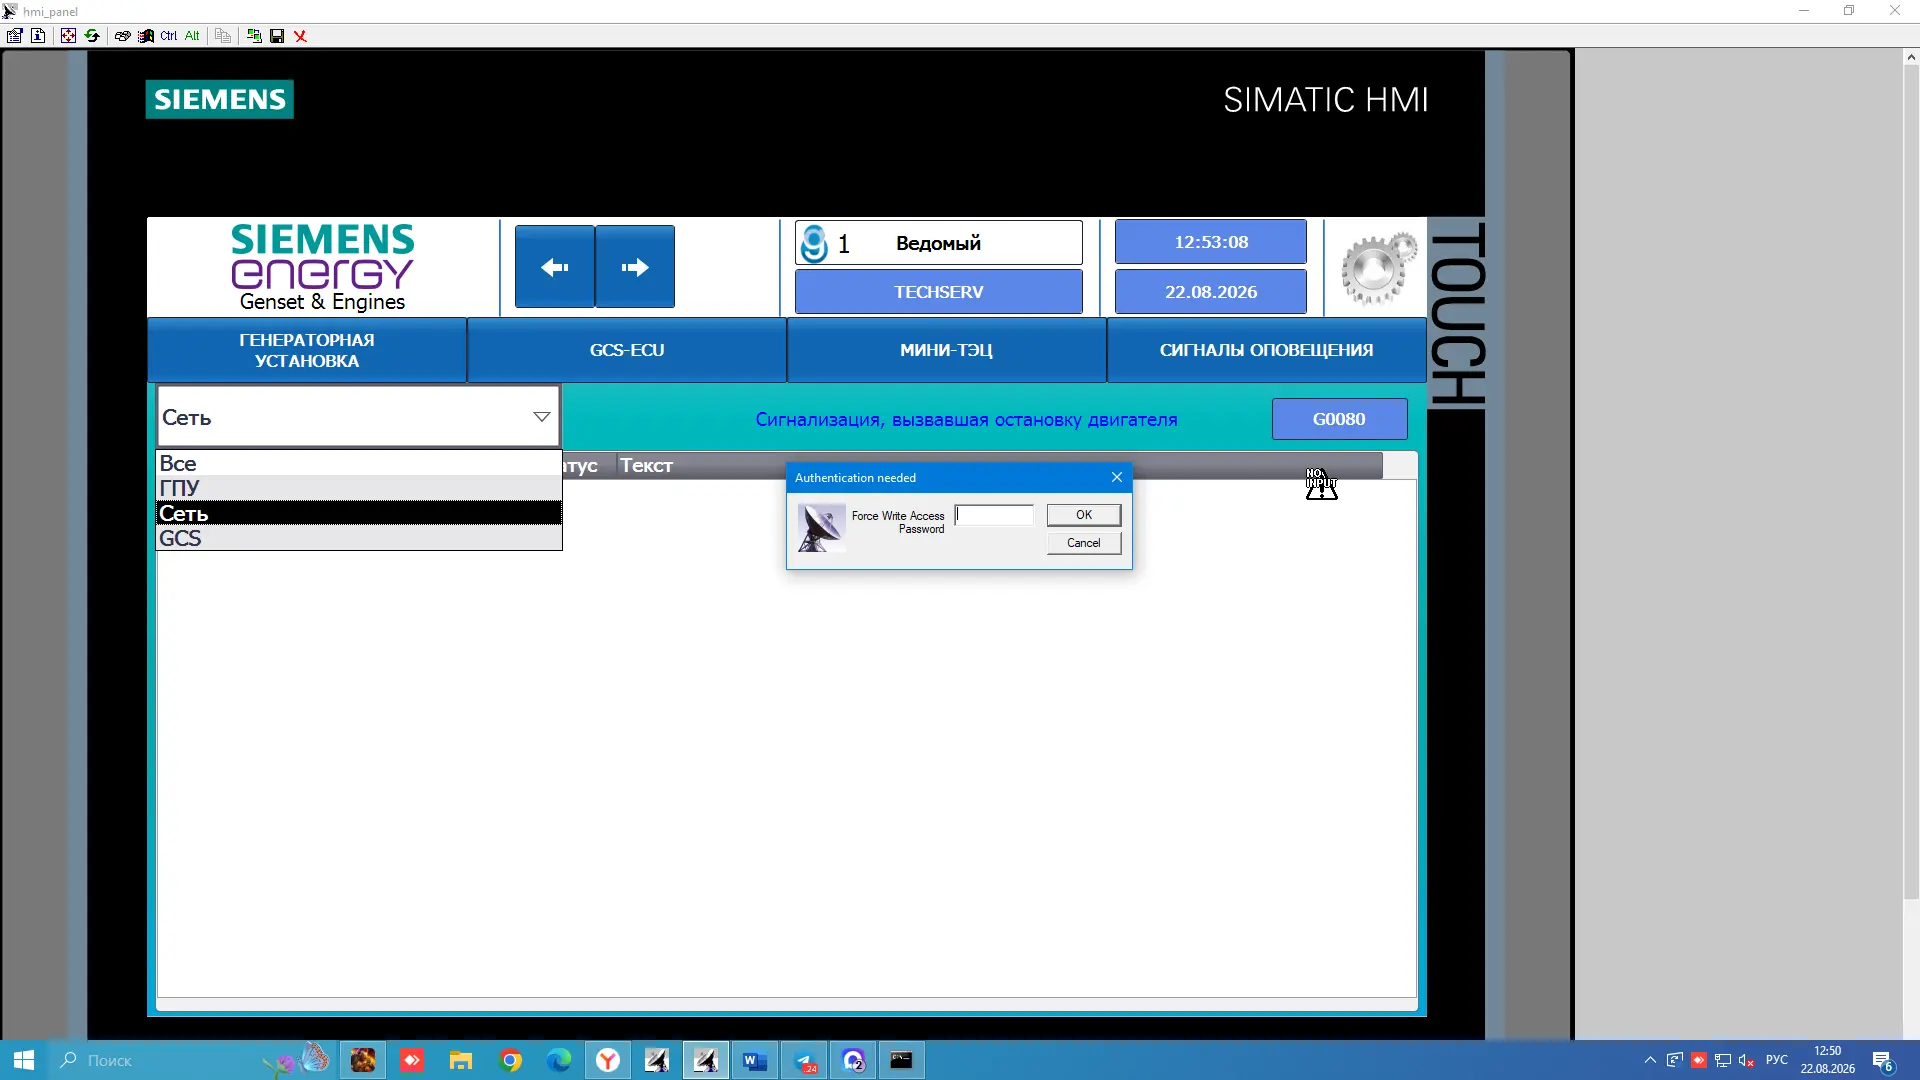Open settings via the gear icon
The image size is (1920, 1080).
pos(1378,268)
